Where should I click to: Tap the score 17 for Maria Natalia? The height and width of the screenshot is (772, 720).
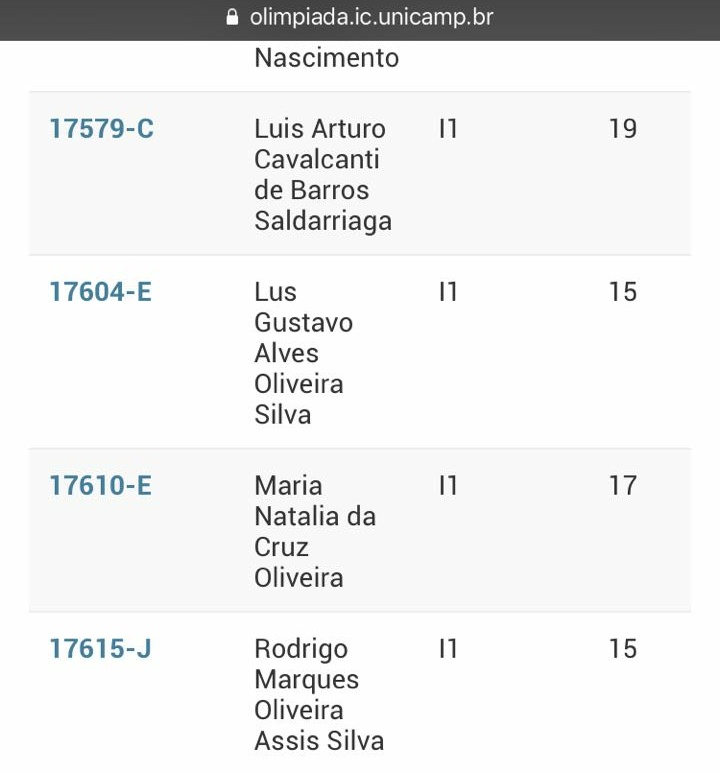click(x=622, y=486)
